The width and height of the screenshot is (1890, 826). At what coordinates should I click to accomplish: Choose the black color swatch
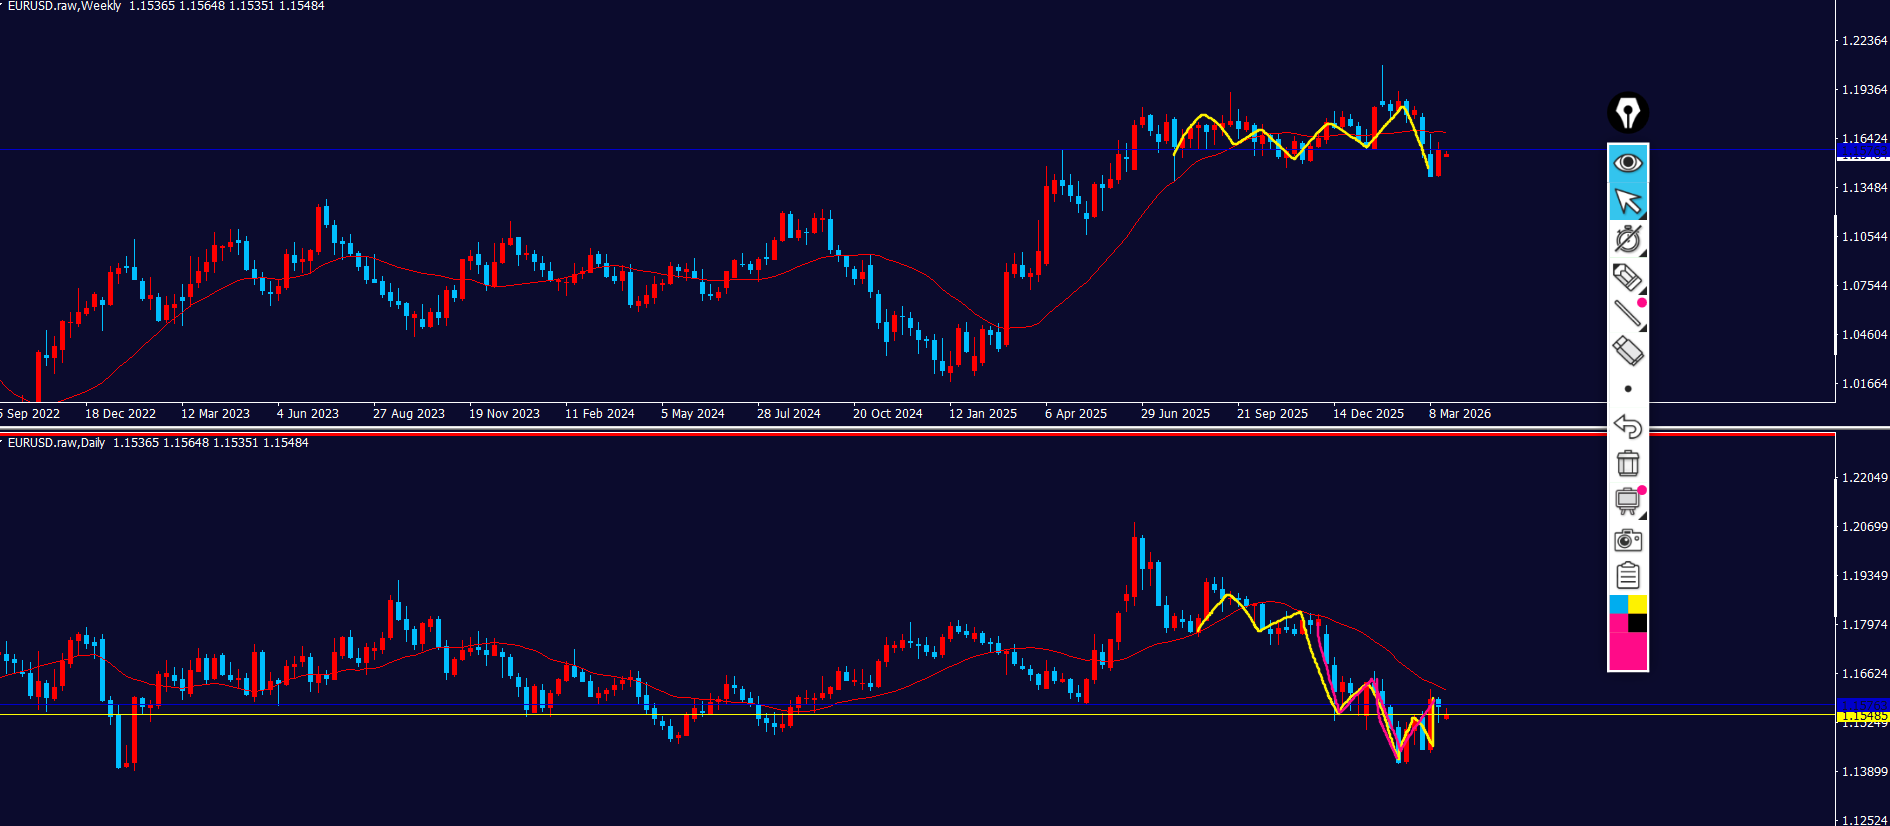pyautogui.click(x=1638, y=623)
